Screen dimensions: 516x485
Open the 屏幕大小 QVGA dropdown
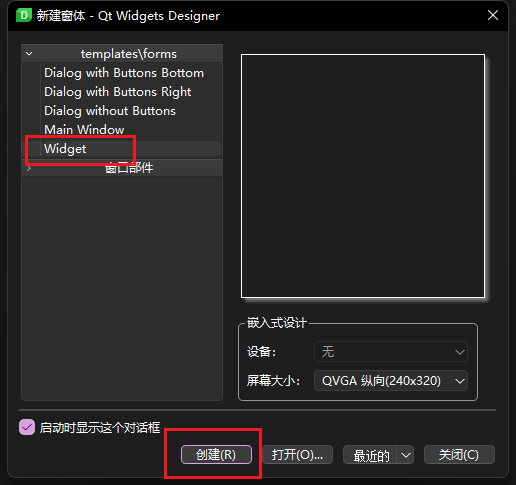(x=391, y=380)
